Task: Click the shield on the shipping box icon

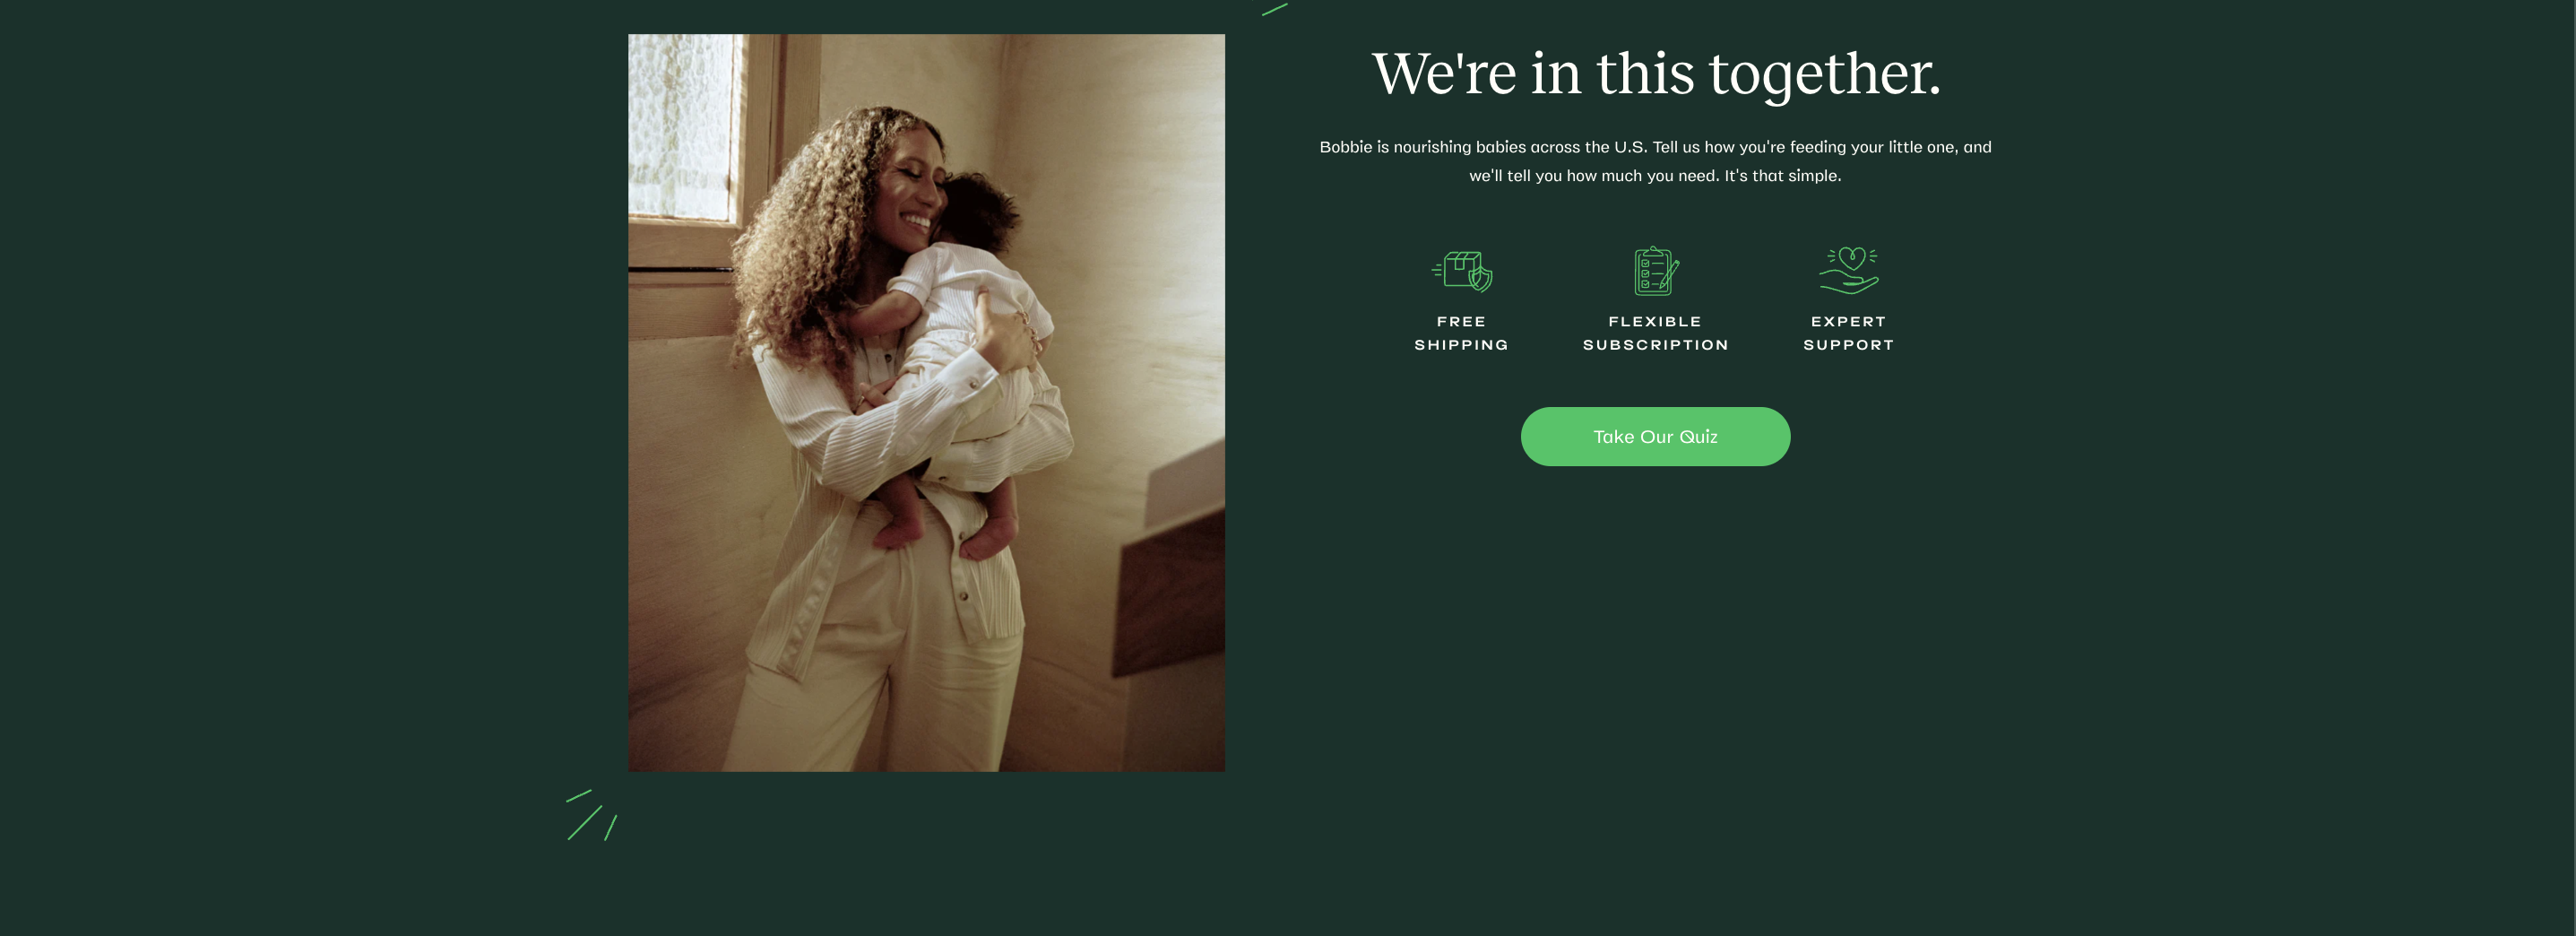Action: coord(1481,278)
